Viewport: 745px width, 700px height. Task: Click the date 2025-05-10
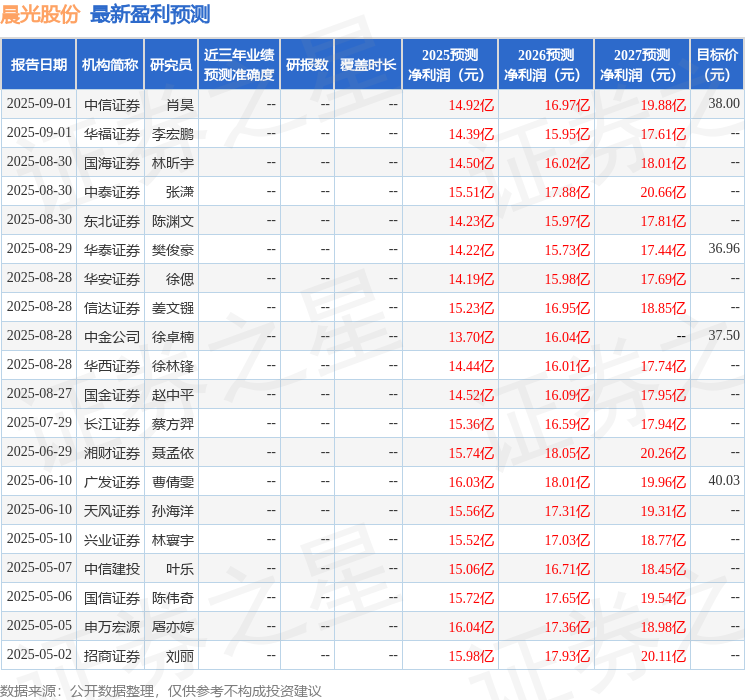click(x=39, y=538)
